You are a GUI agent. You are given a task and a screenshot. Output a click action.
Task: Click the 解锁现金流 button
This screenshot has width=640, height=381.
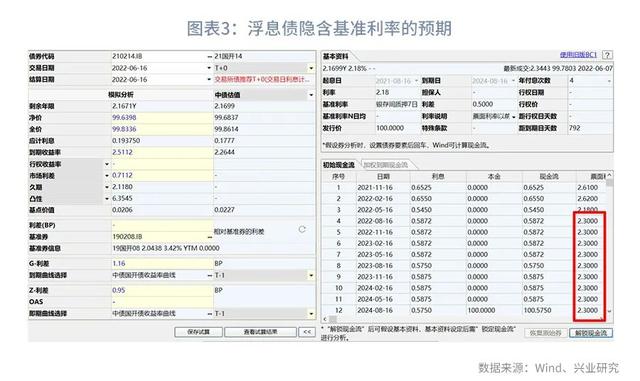coord(591,333)
